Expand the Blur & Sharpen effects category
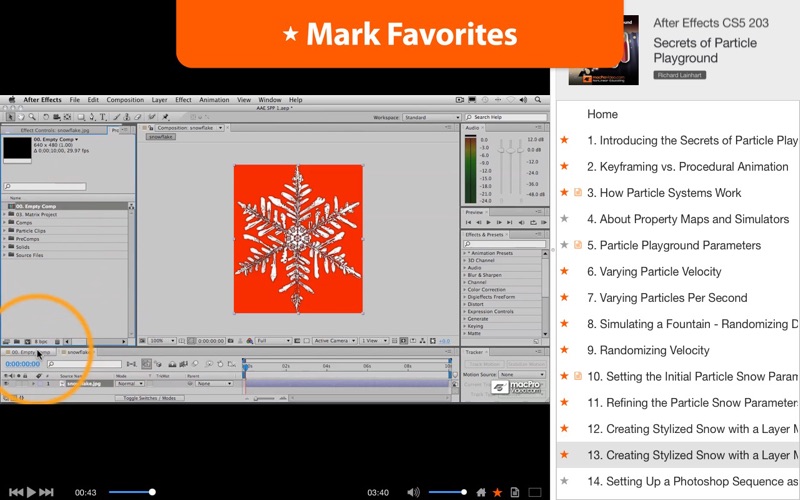Screen dimensions: 800x500 (x=465, y=275)
